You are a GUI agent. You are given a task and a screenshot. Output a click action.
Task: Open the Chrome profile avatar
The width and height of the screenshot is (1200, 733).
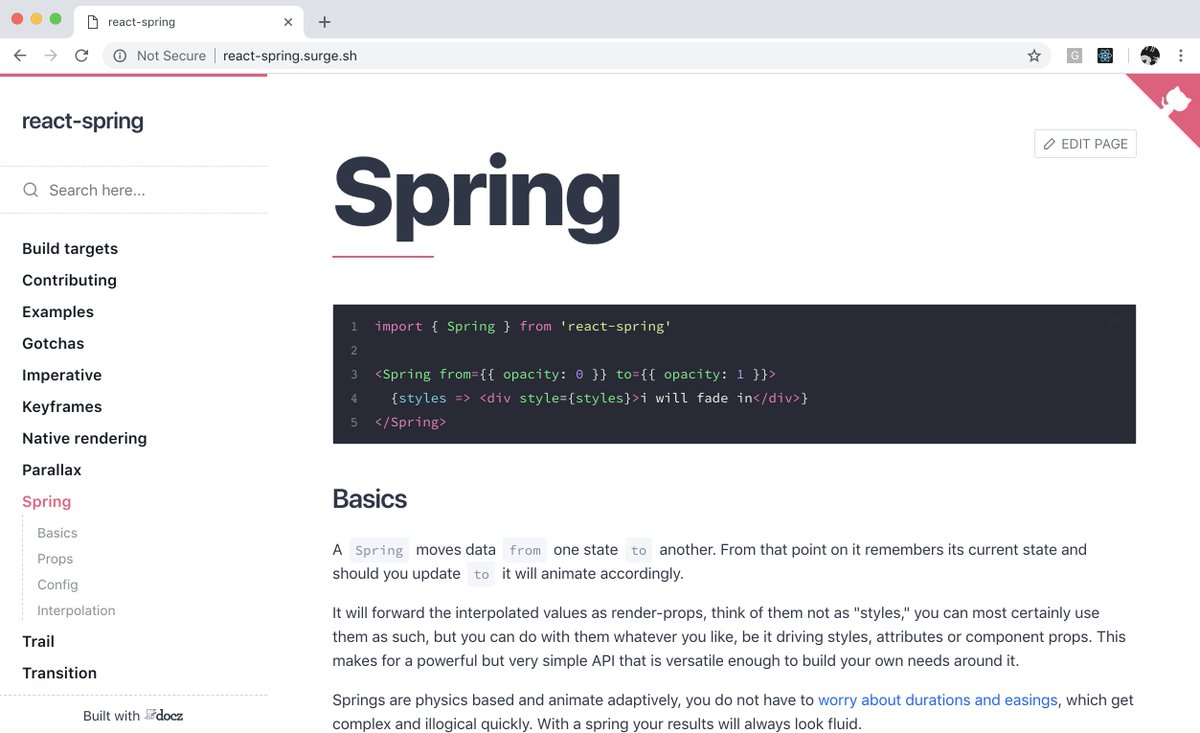coord(1150,56)
